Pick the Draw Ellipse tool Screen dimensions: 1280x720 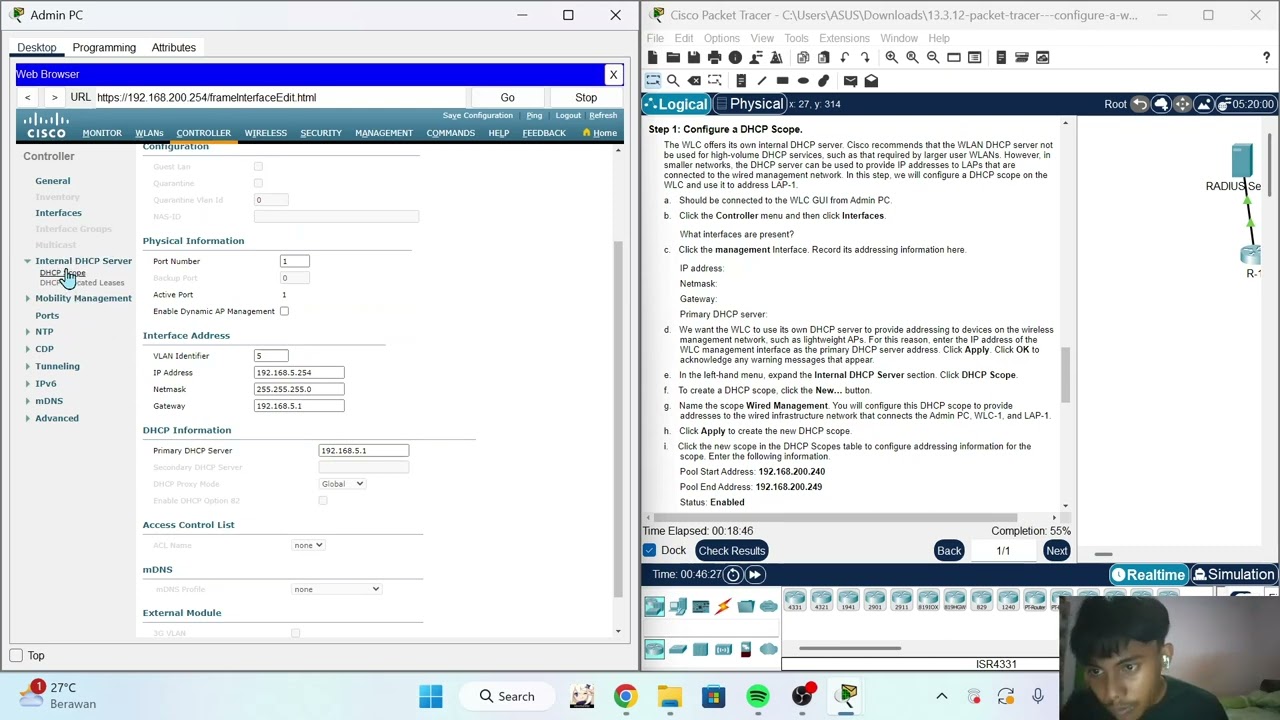pyautogui.click(x=803, y=81)
